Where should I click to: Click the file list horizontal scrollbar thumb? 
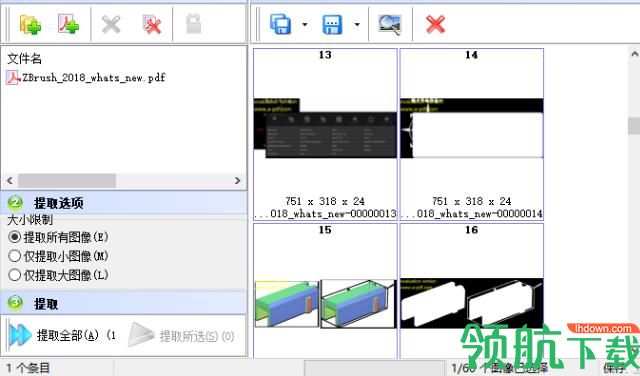coord(67,180)
